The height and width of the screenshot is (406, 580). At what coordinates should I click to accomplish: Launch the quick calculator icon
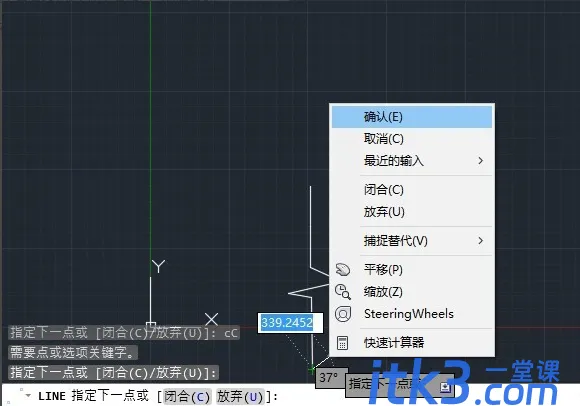coord(342,343)
